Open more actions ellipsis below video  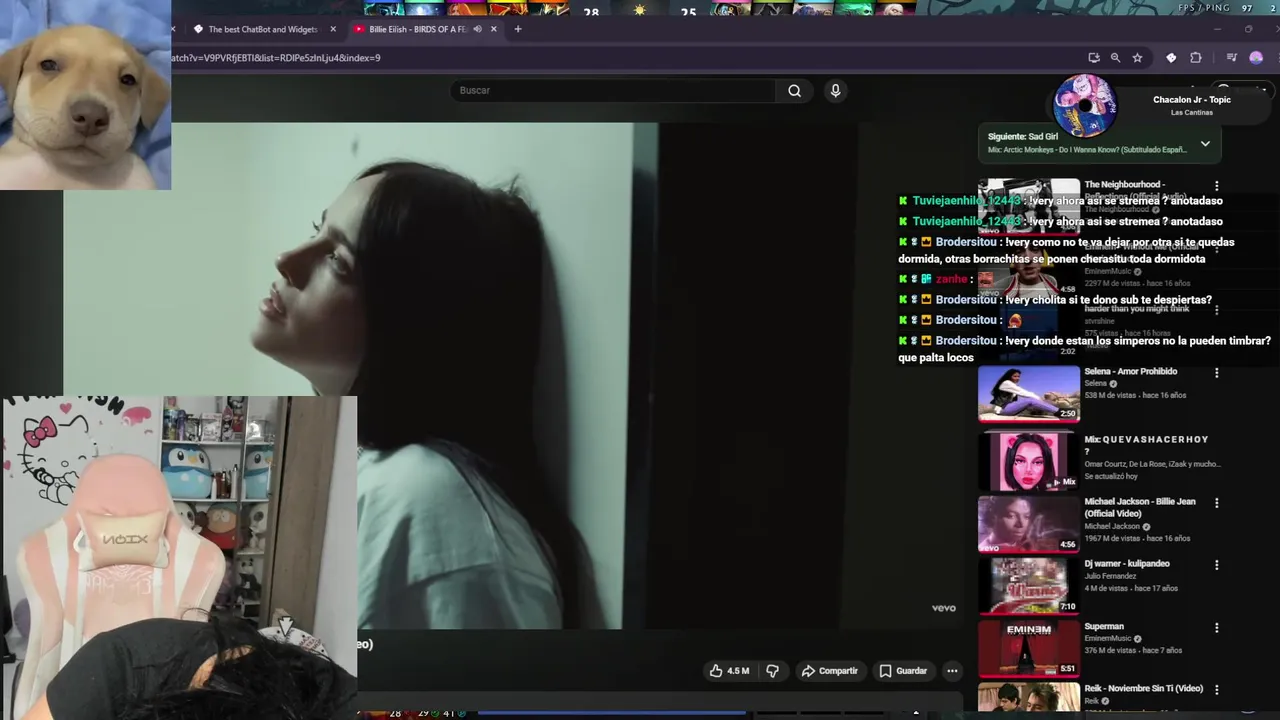[952, 671]
